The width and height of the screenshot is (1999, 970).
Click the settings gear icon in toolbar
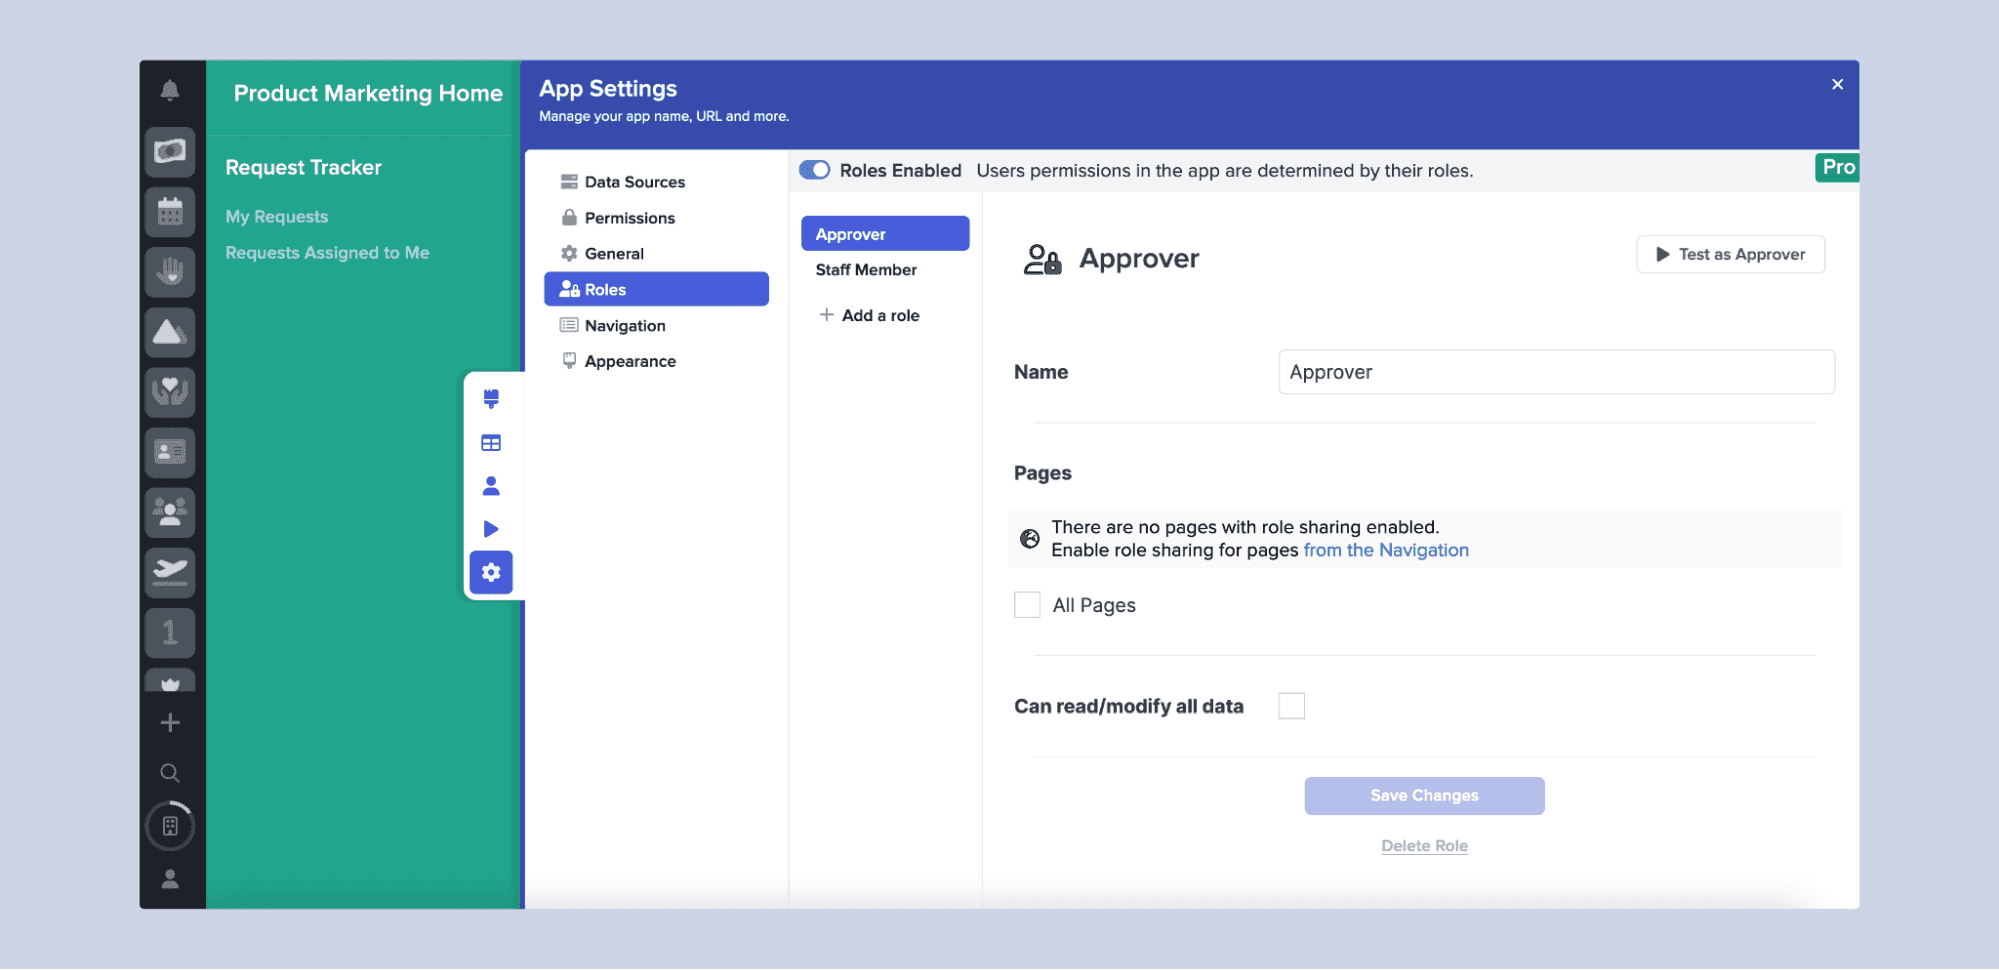pos(491,573)
